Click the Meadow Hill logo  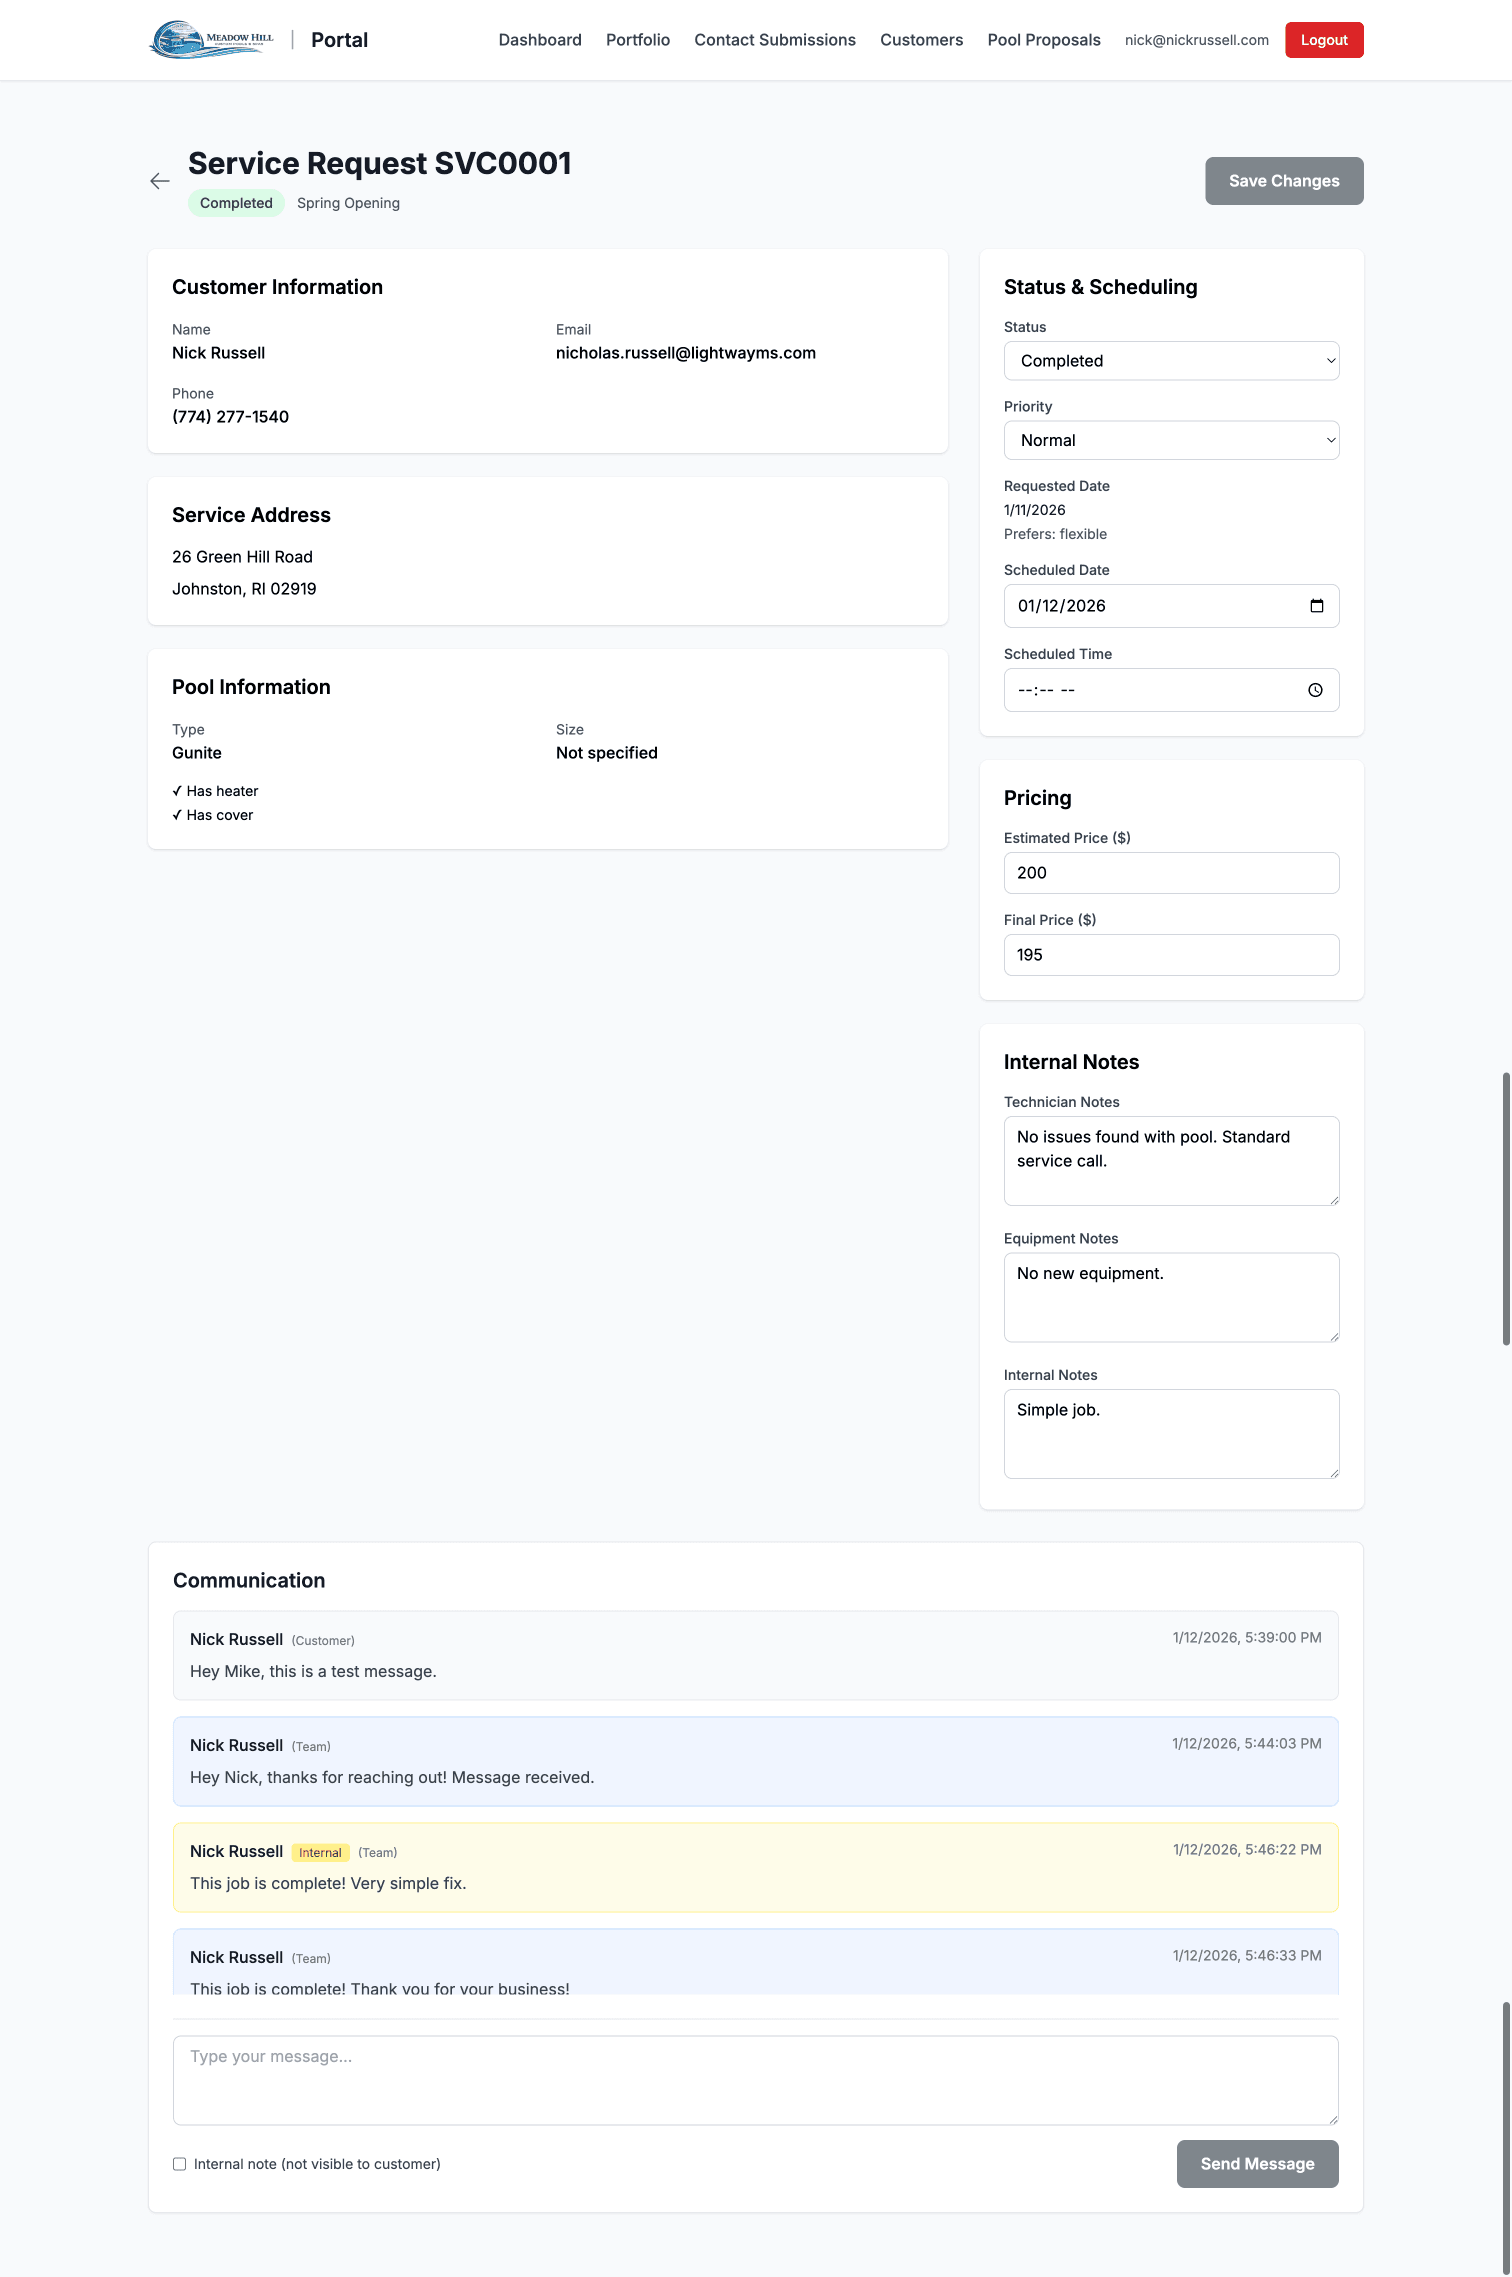point(212,40)
